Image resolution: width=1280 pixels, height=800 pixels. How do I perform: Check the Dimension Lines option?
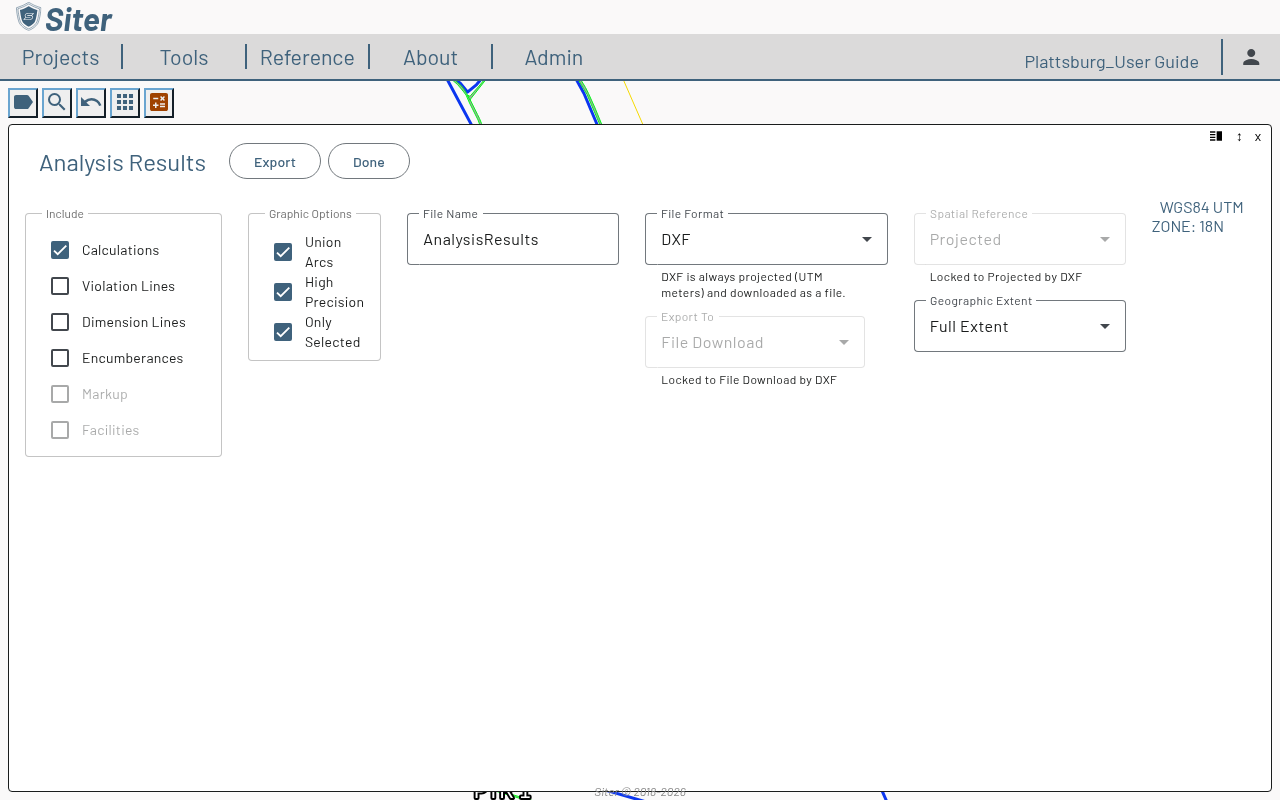click(x=60, y=322)
